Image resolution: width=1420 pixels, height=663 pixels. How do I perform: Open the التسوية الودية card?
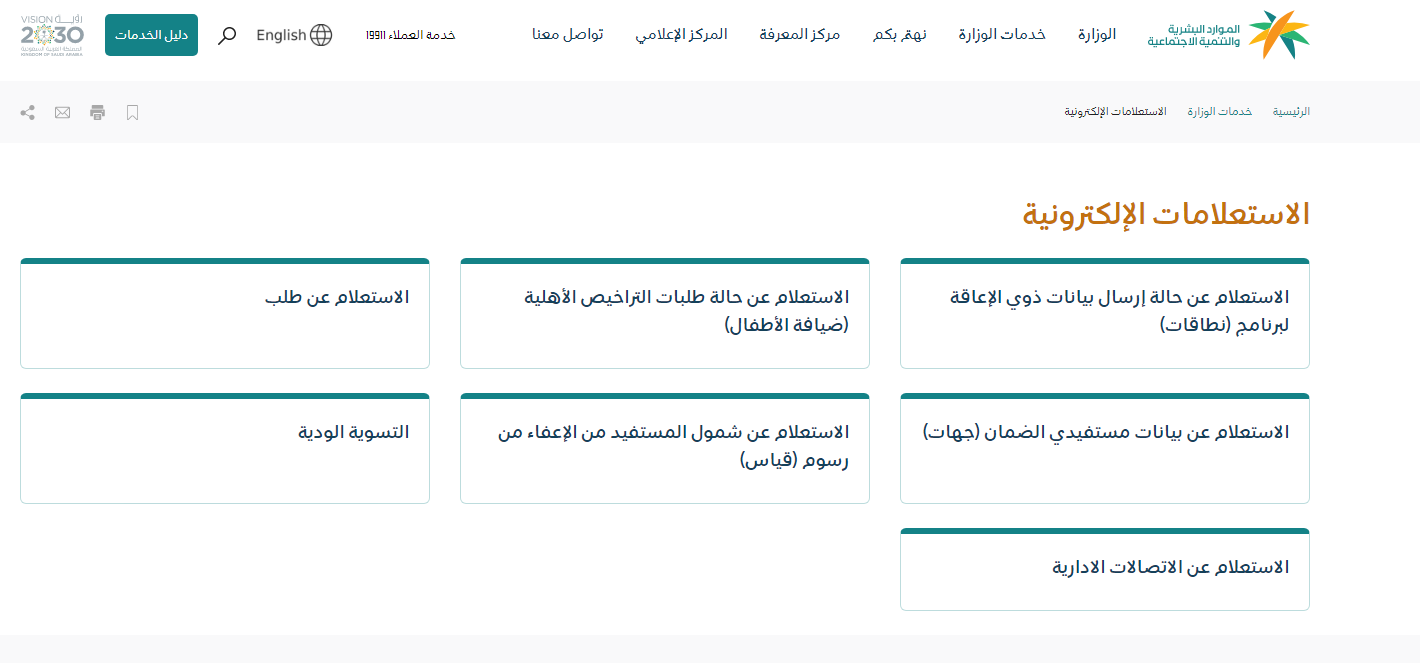click(225, 449)
